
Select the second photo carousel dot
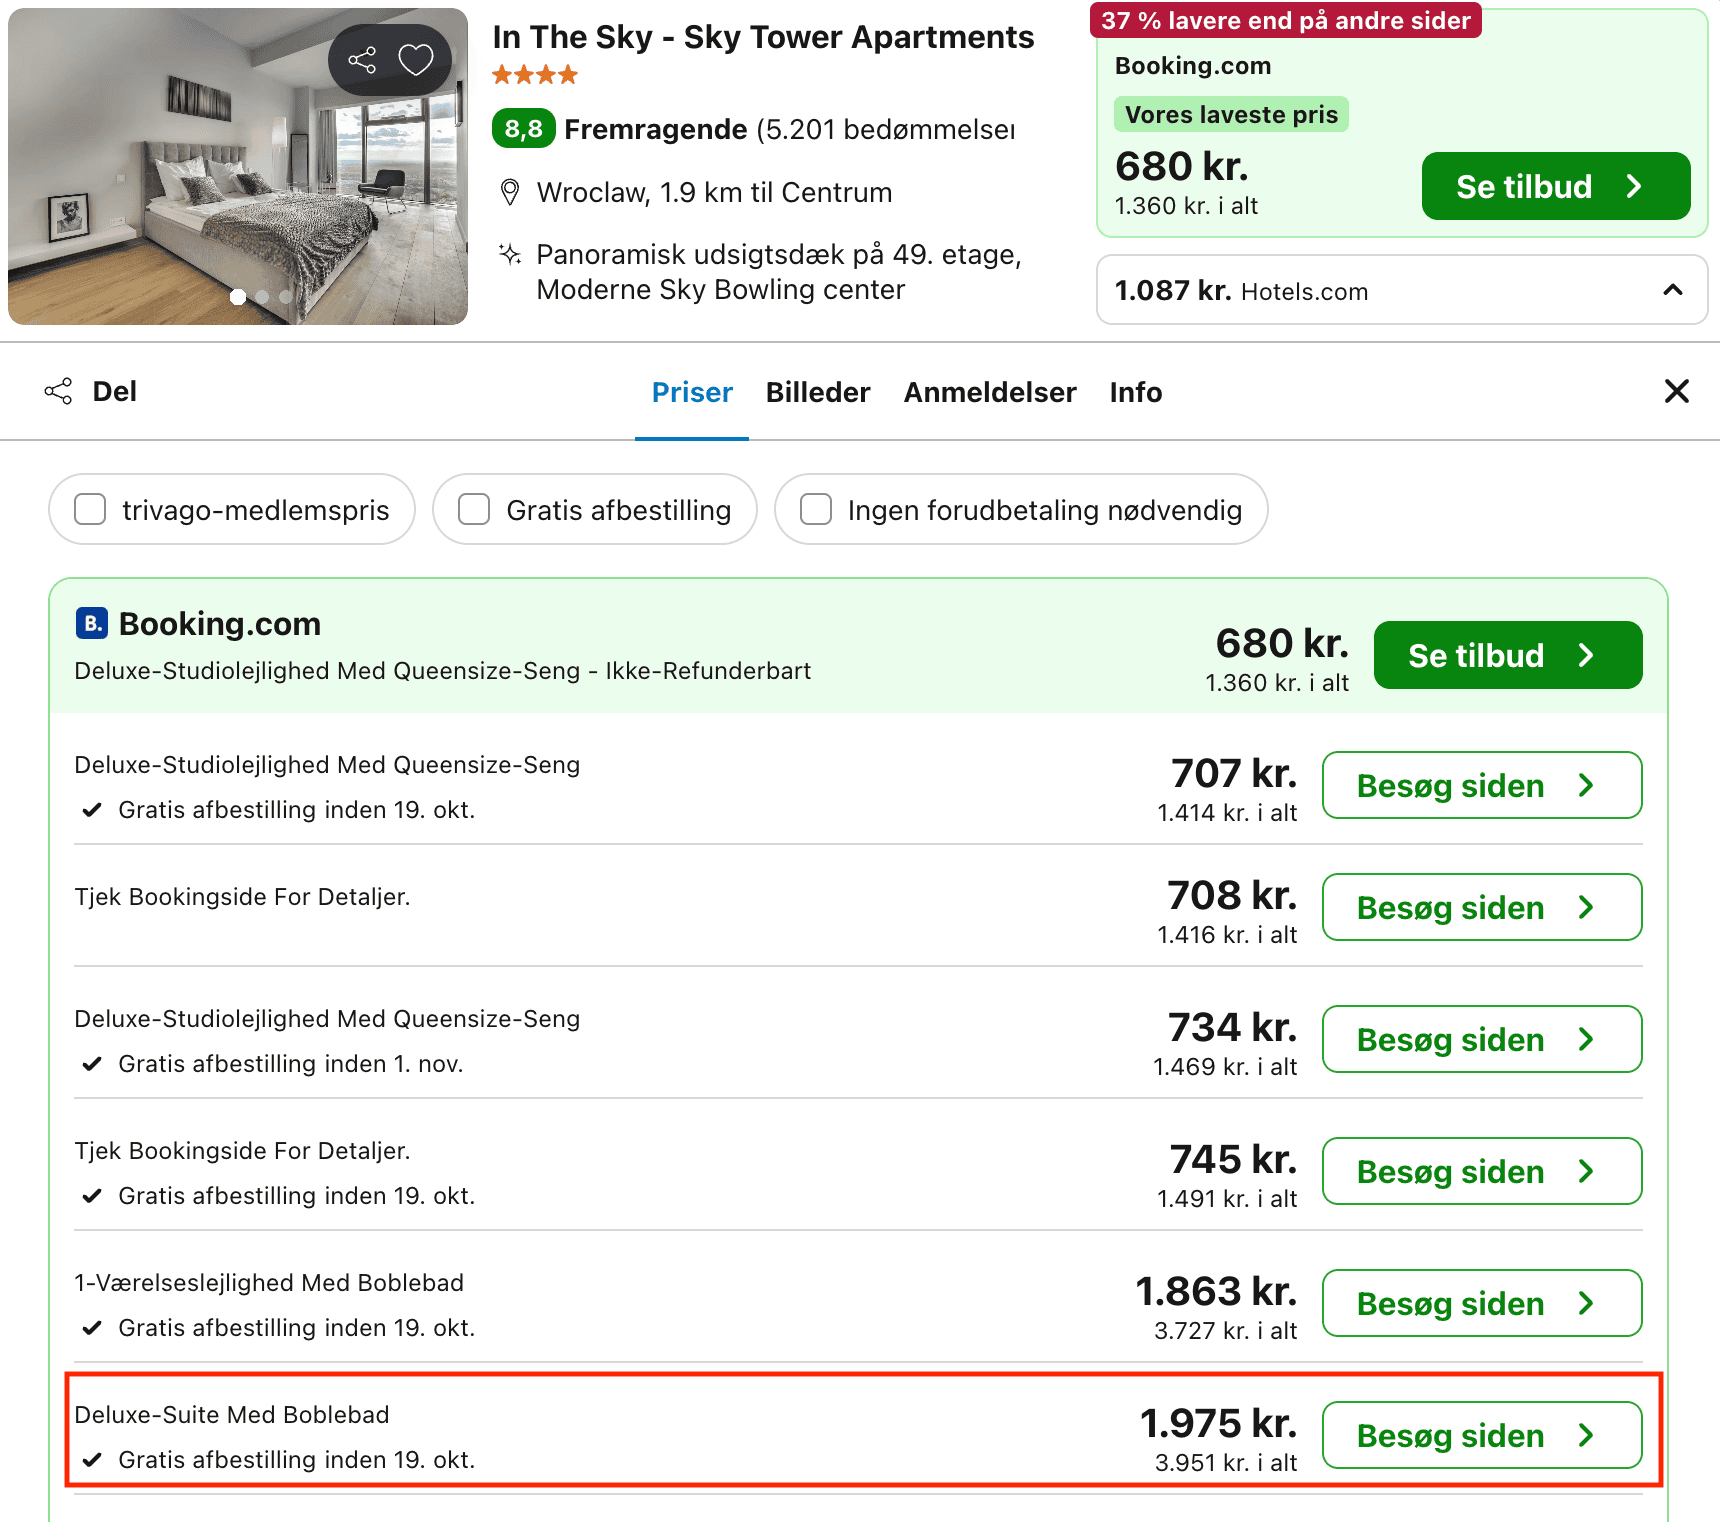click(x=262, y=297)
